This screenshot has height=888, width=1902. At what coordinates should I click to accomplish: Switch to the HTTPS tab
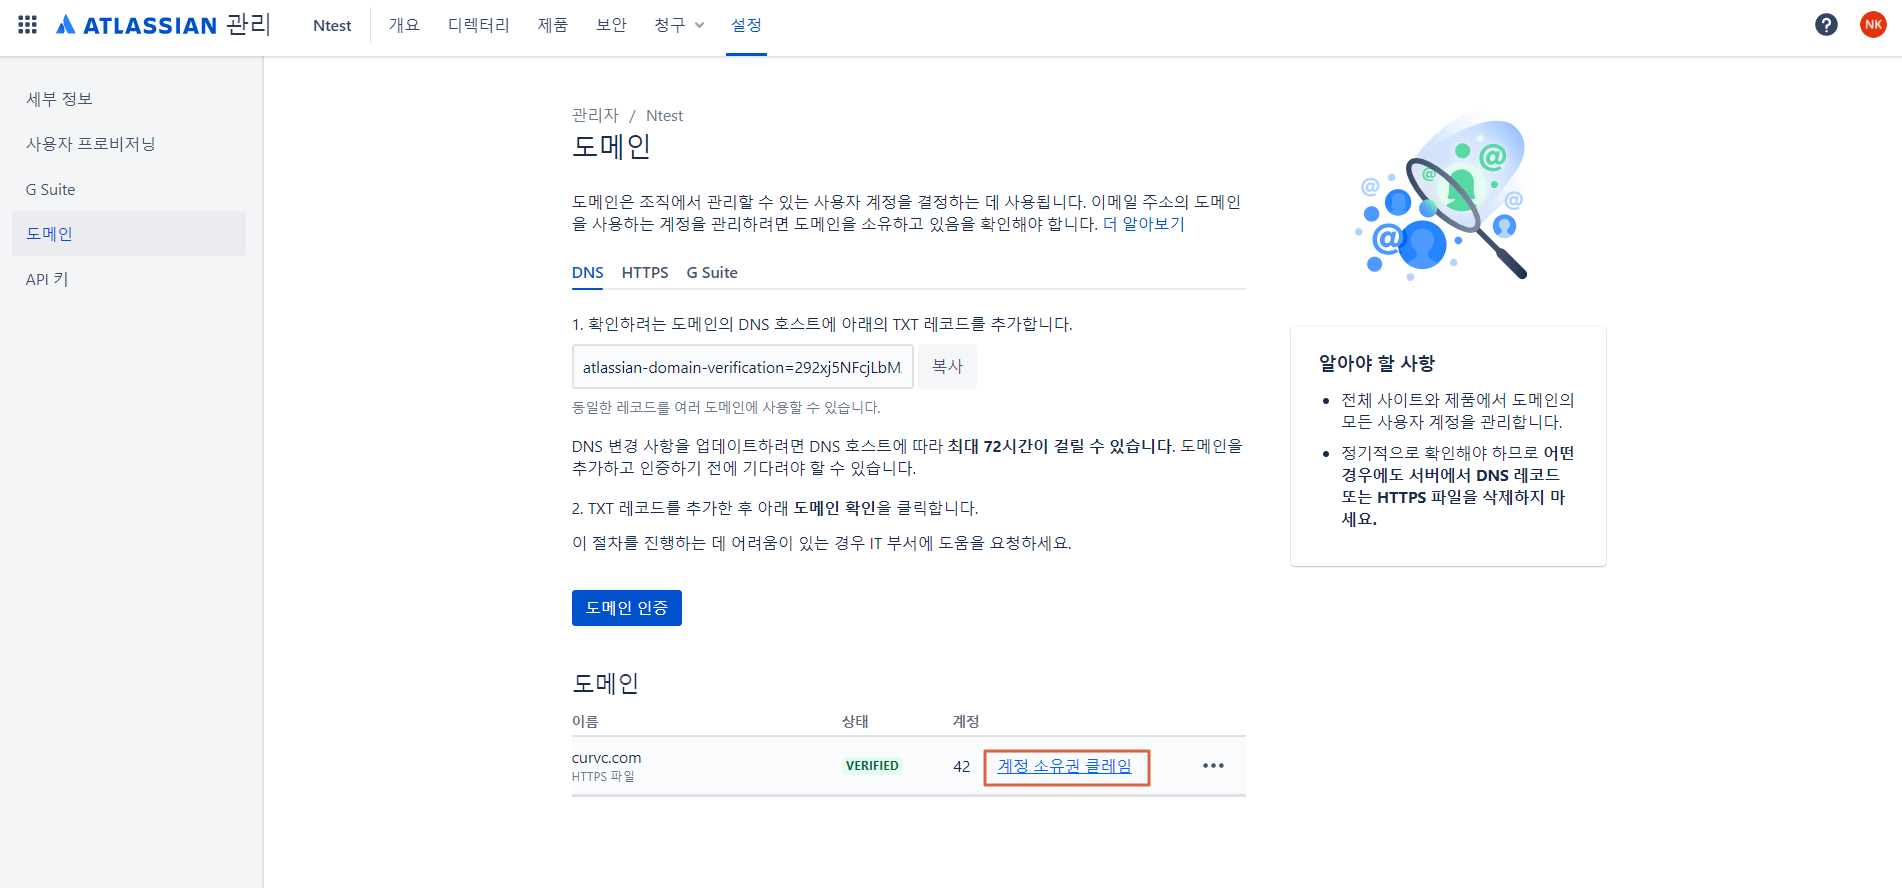click(645, 273)
